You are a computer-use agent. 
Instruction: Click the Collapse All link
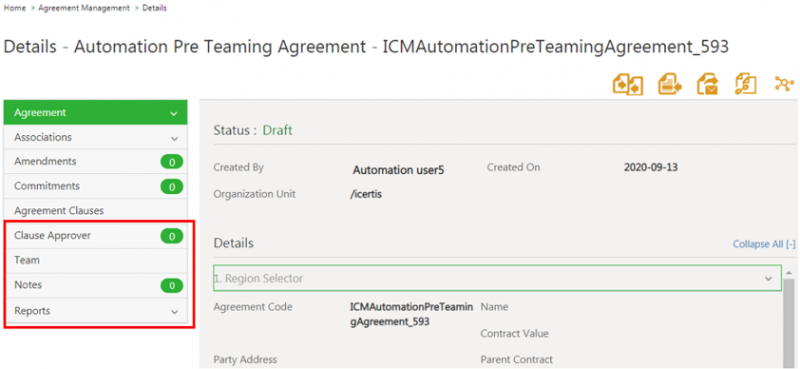(x=764, y=244)
